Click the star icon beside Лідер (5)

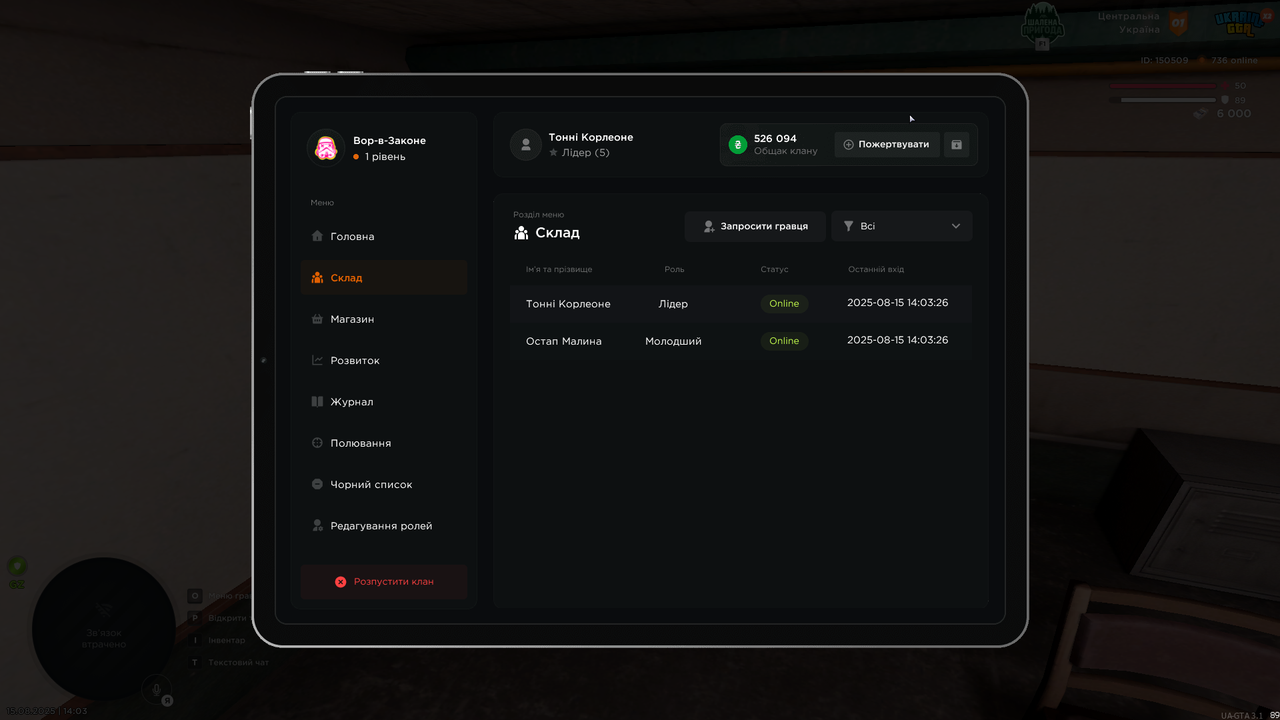click(x=553, y=153)
